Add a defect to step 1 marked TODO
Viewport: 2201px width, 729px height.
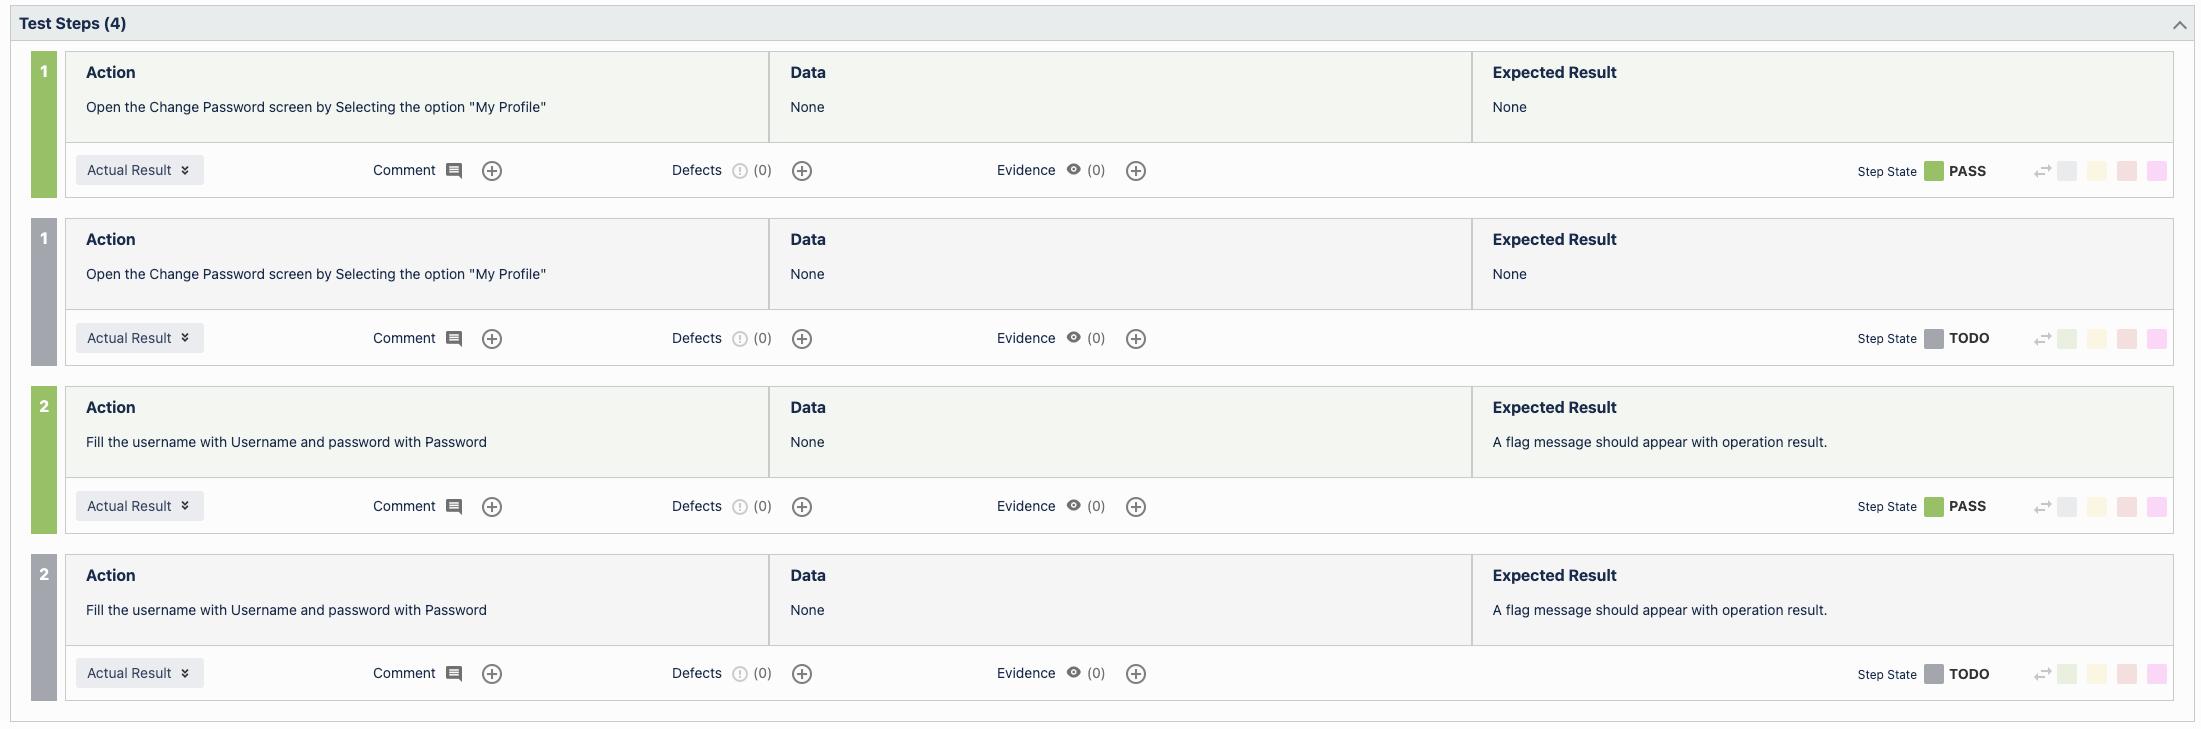[802, 339]
